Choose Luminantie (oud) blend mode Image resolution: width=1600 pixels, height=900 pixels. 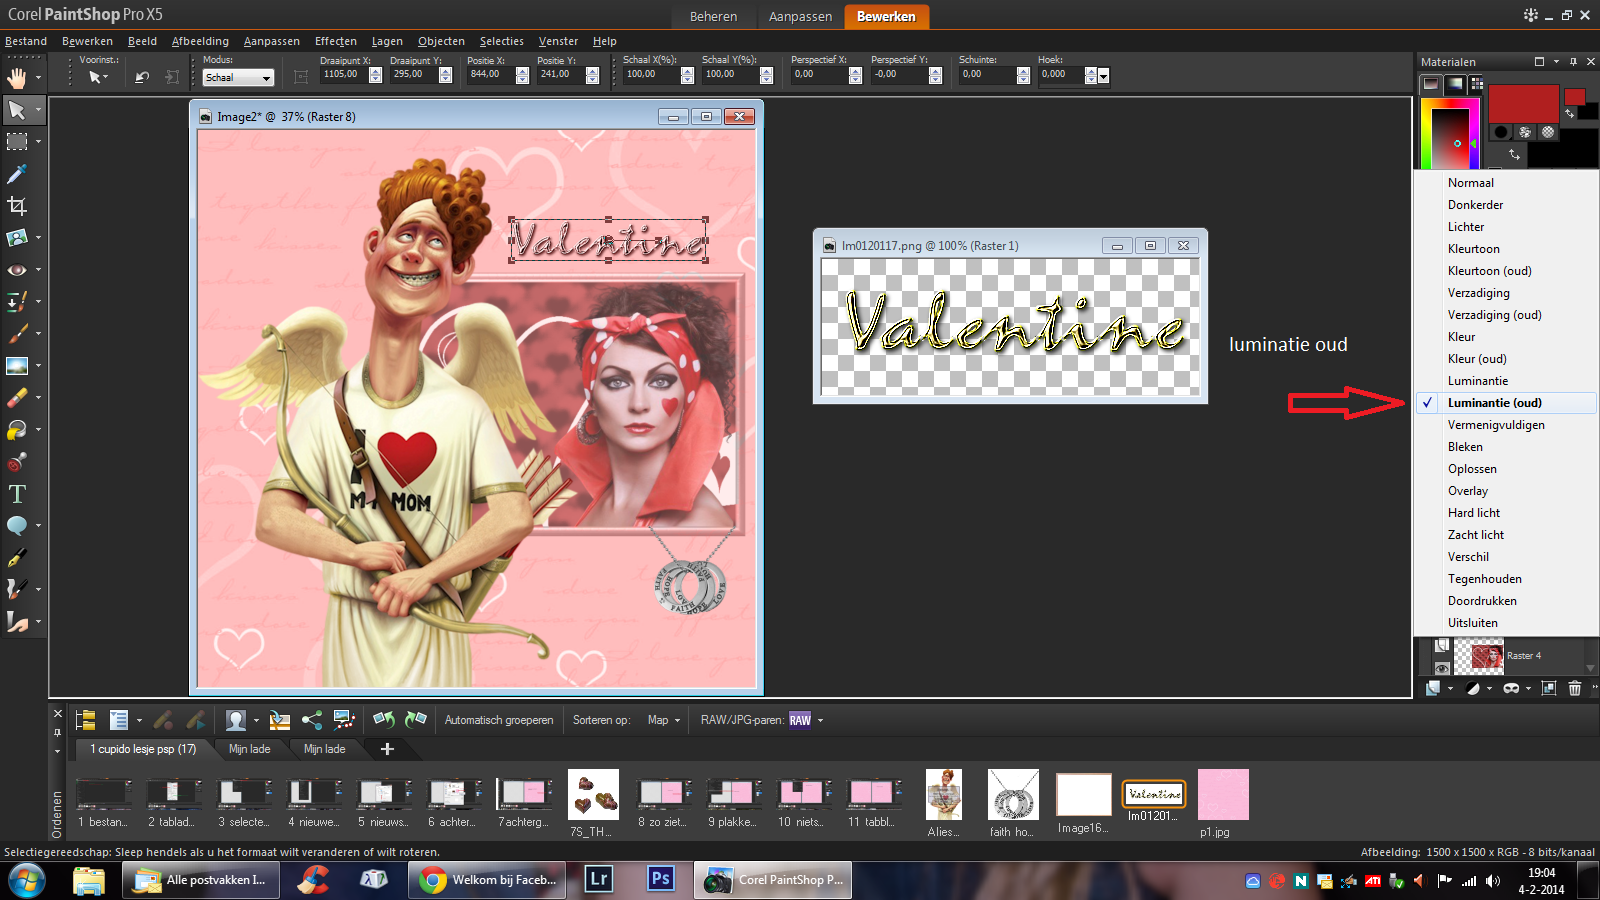point(1494,403)
